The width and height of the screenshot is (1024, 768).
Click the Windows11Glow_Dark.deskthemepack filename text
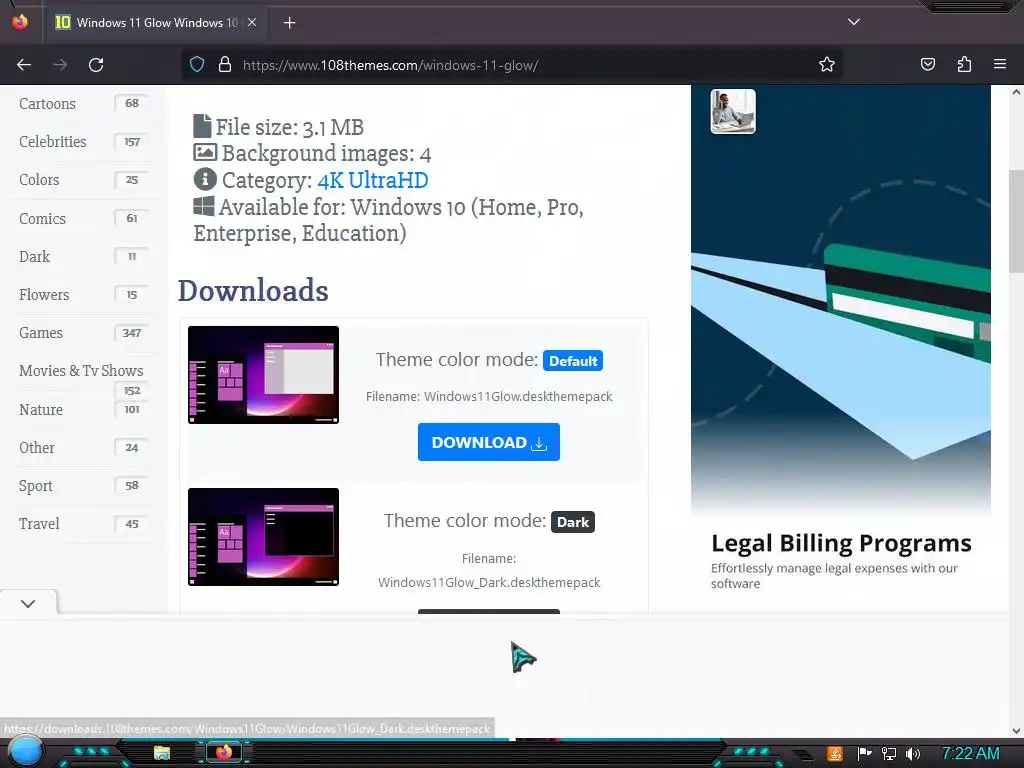click(x=488, y=583)
